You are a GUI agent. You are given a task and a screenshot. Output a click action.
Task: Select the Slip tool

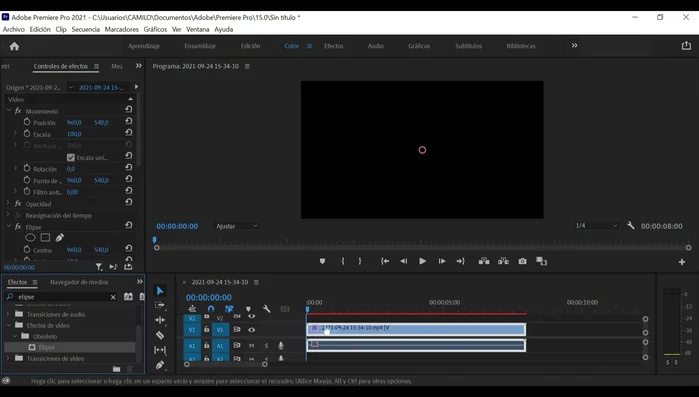click(160, 350)
